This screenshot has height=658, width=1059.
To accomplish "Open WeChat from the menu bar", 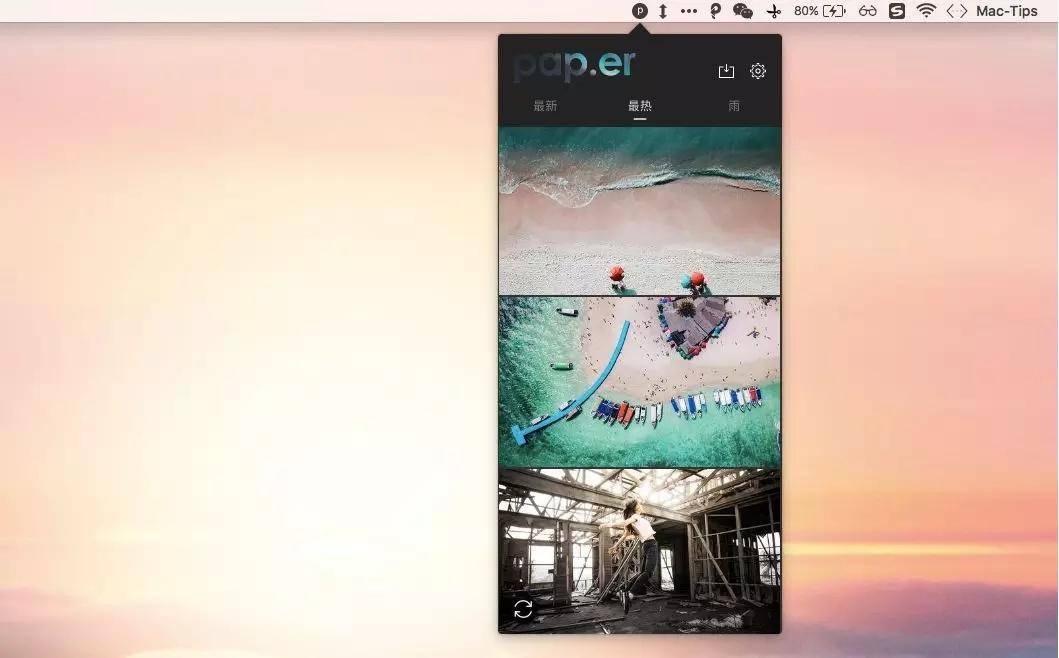I will pos(742,11).
